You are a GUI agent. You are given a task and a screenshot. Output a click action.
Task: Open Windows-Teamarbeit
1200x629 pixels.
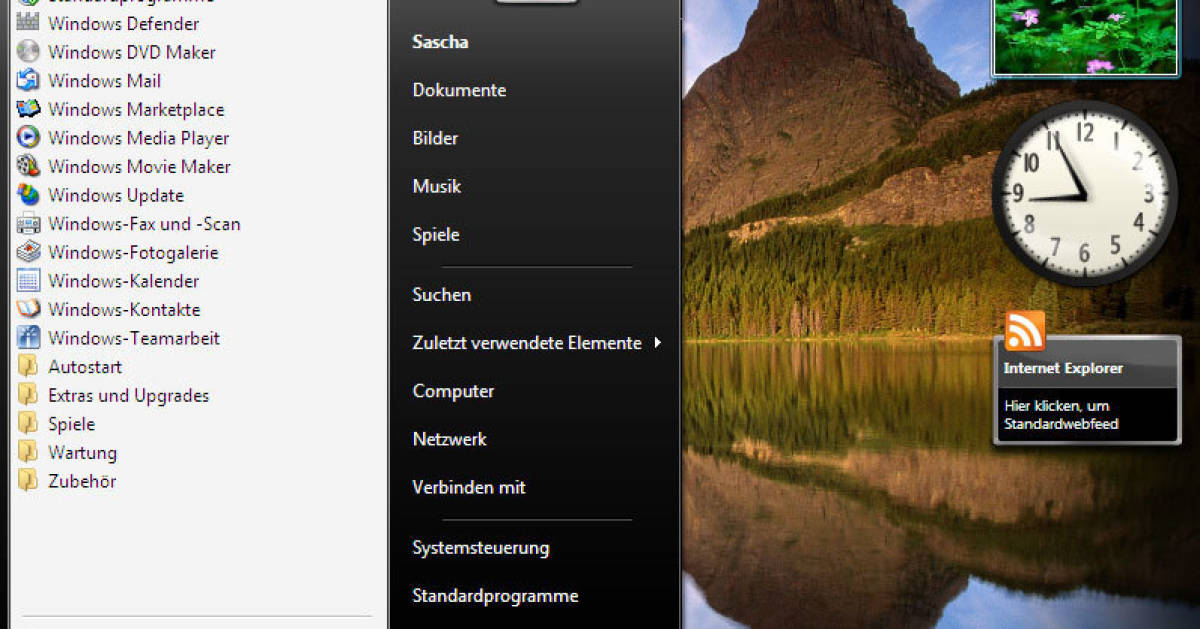click(133, 338)
